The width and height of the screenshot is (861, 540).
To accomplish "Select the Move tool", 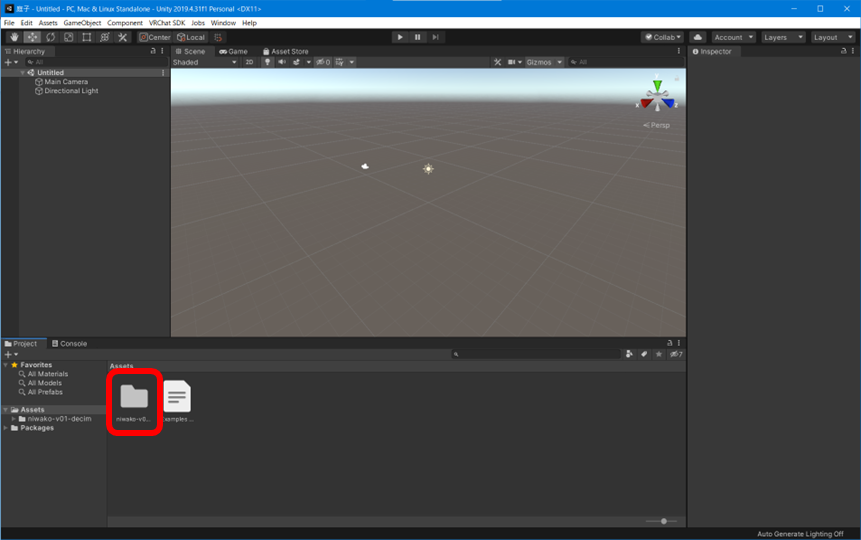I will pos(32,37).
